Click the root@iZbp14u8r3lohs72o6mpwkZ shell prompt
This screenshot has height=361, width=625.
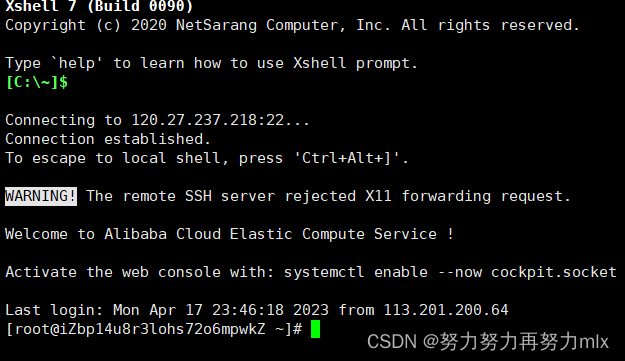pyautogui.click(x=154, y=329)
